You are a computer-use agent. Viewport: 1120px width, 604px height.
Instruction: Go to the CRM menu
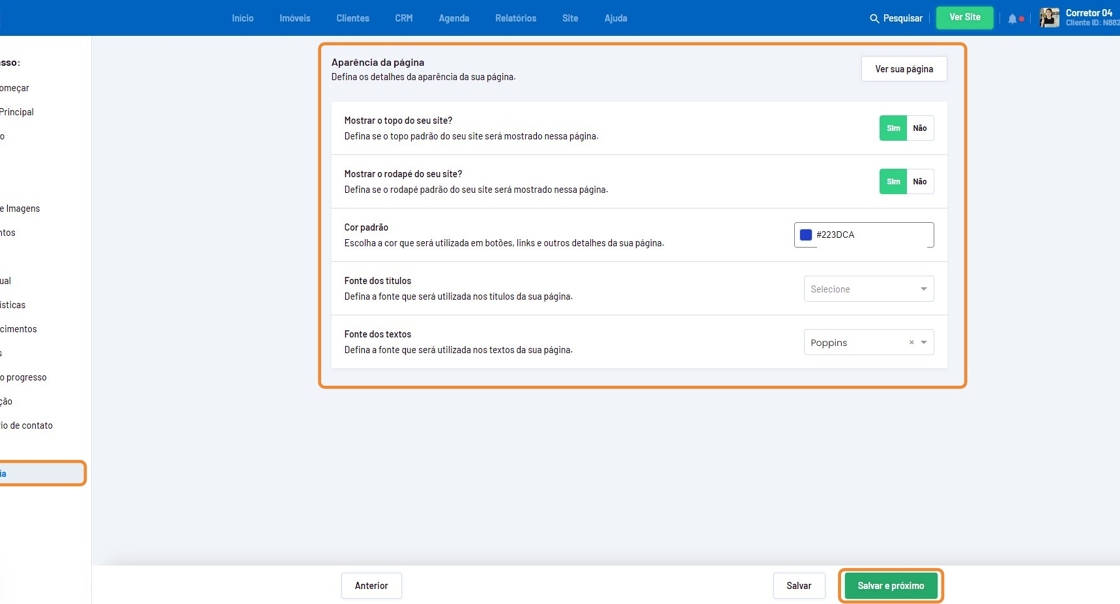click(404, 18)
